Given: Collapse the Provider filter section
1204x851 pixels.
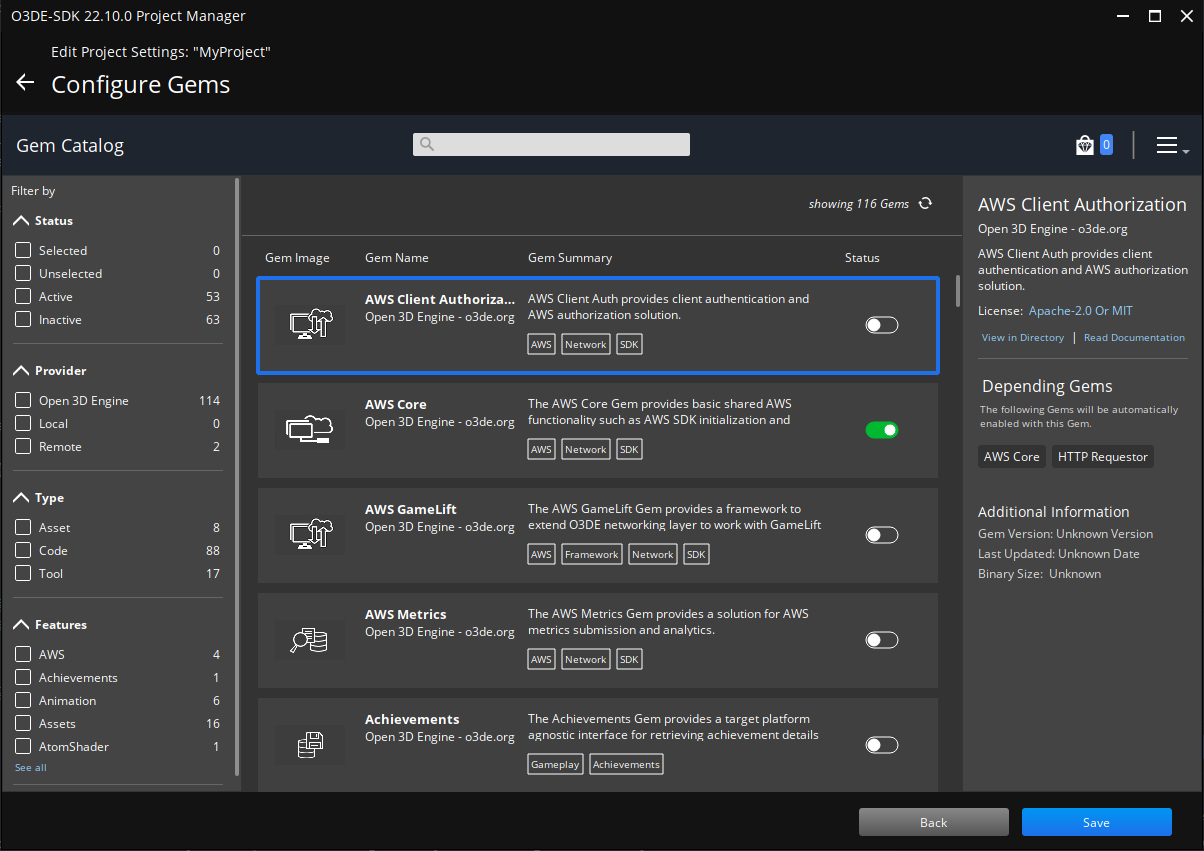Looking at the screenshot, I should click(22, 370).
